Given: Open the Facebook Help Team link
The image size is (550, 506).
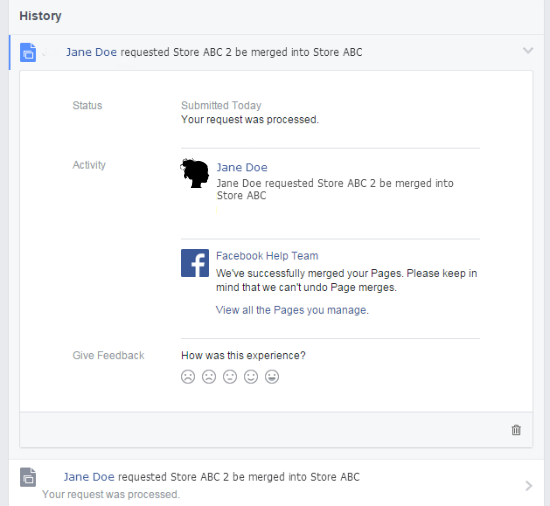Looking at the screenshot, I should (267, 256).
